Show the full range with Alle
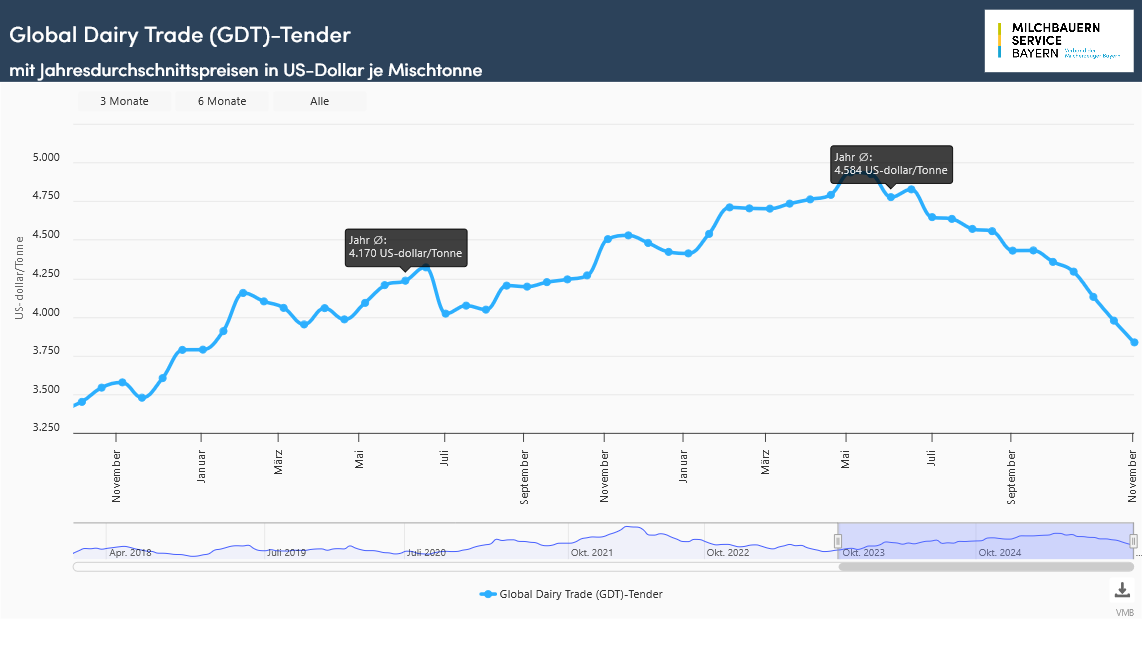The image size is (1142, 671). pos(320,101)
